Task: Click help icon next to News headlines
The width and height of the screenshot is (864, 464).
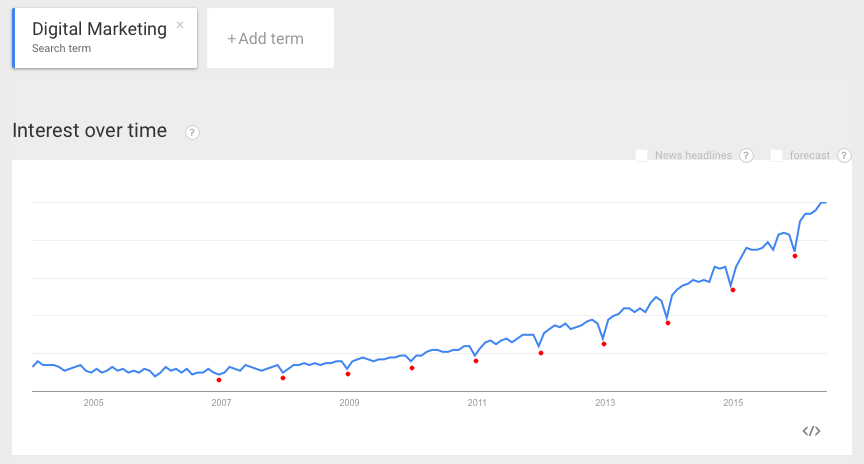Action: [746, 155]
